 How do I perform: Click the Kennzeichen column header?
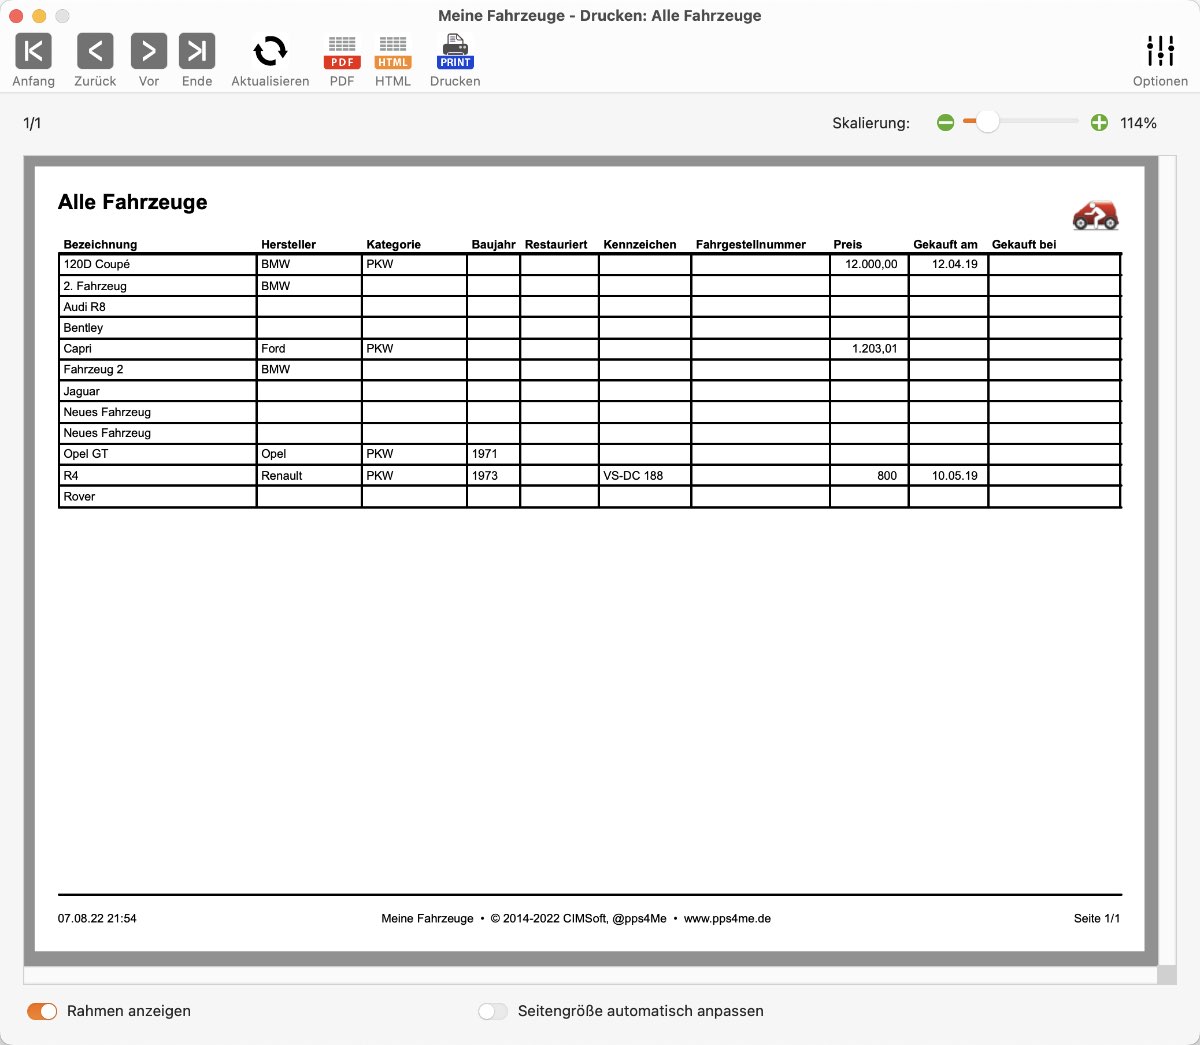click(x=640, y=244)
